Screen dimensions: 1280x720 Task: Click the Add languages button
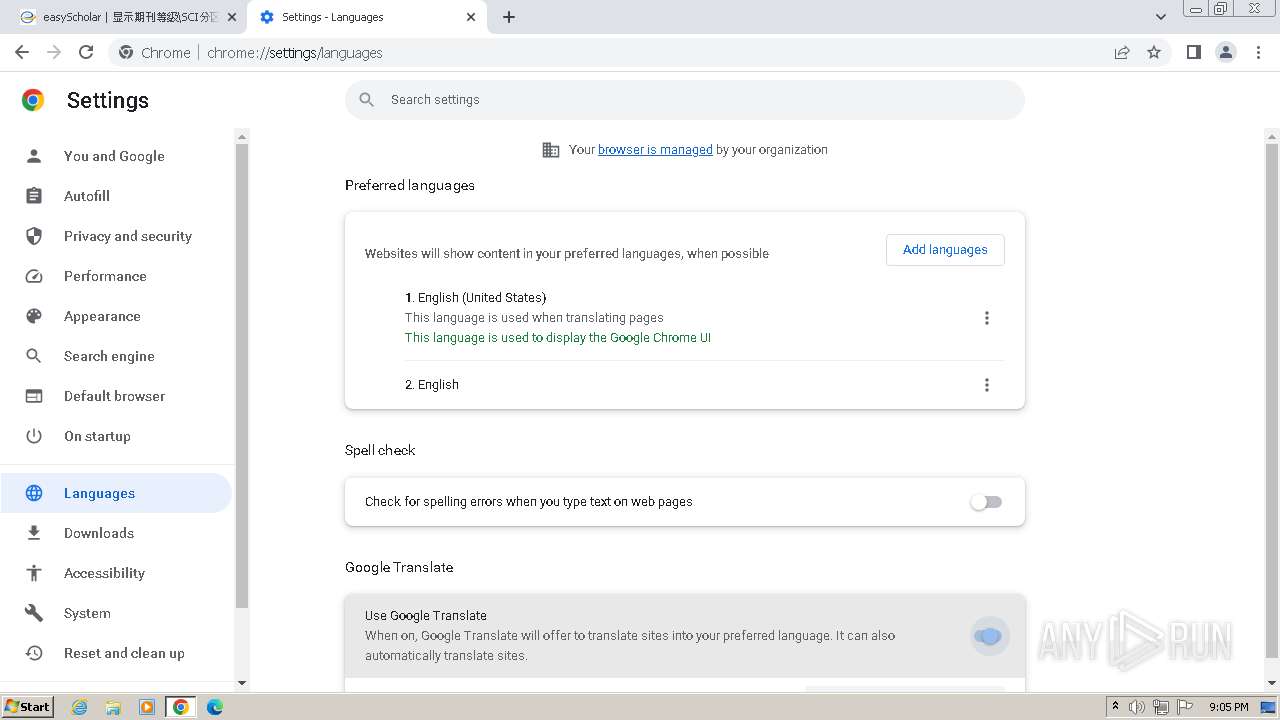pyautogui.click(x=945, y=250)
